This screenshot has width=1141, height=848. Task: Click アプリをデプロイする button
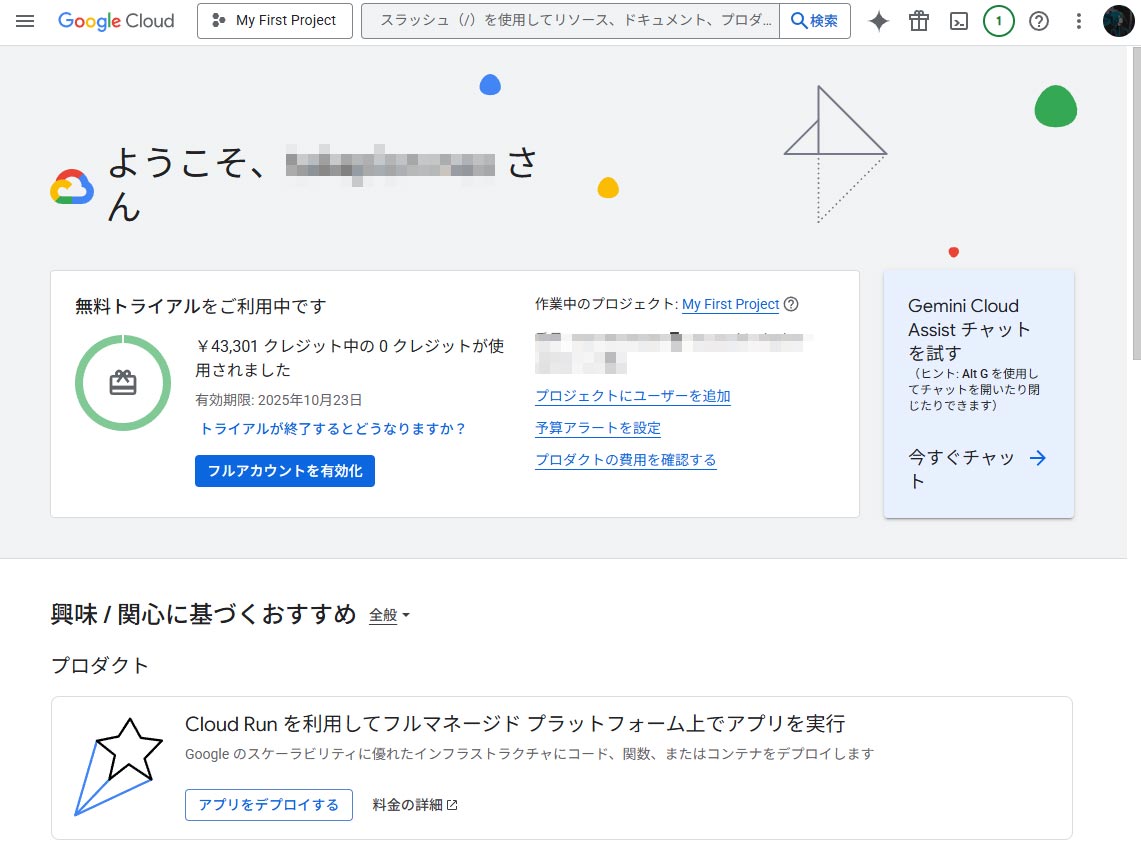point(269,805)
